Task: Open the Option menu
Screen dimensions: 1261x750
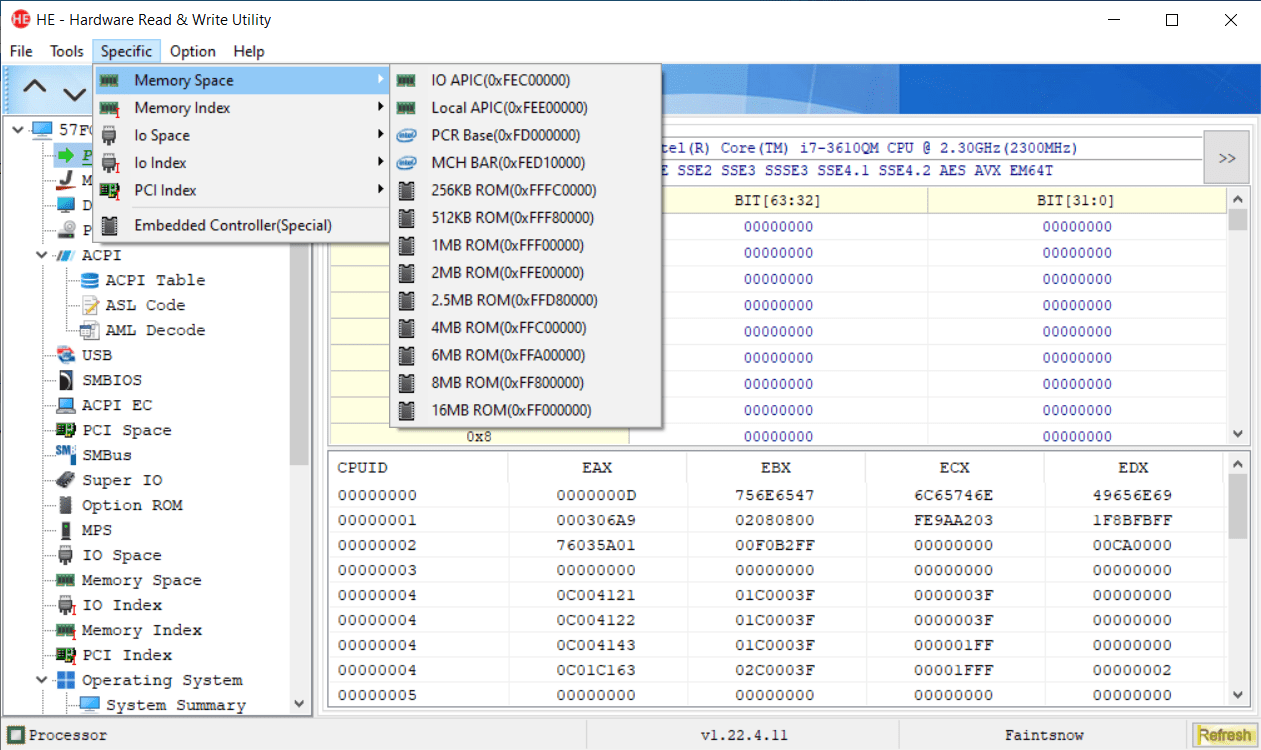Action: coord(193,51)
